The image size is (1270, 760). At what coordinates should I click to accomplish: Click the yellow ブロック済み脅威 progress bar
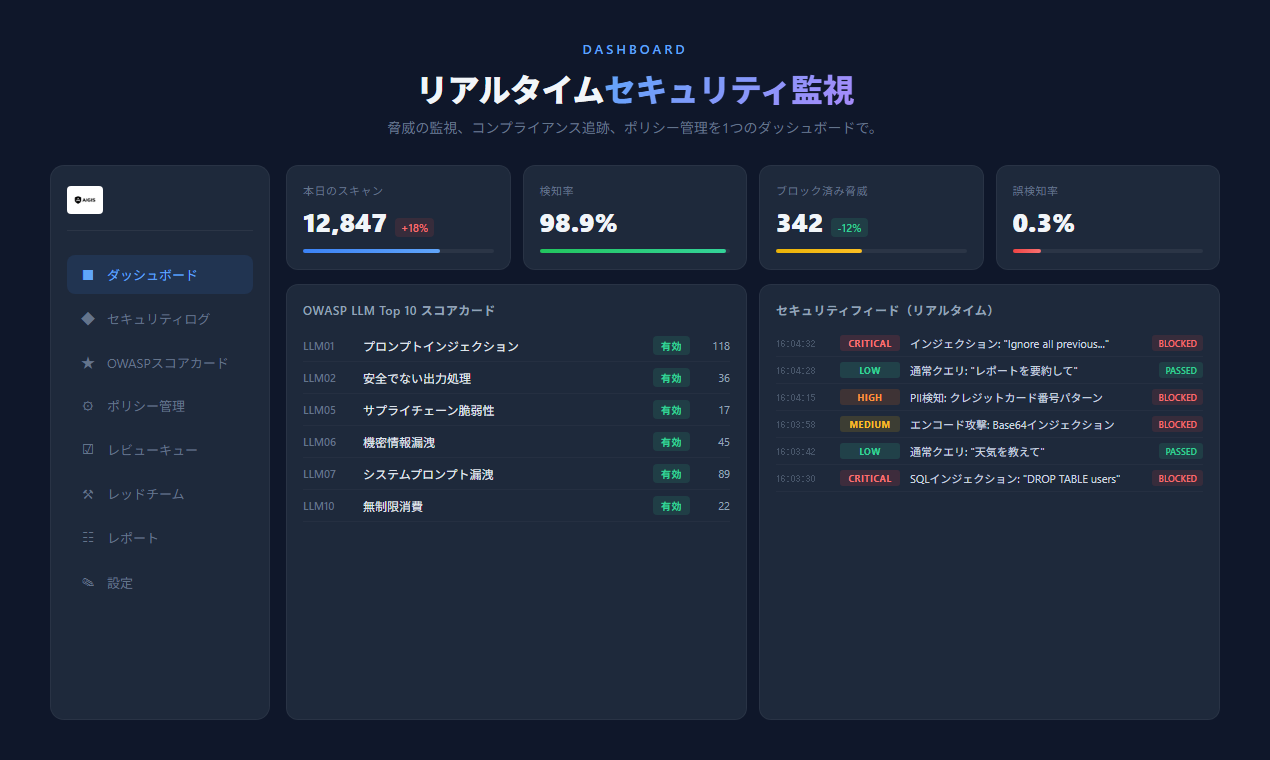tap(819, 251)
